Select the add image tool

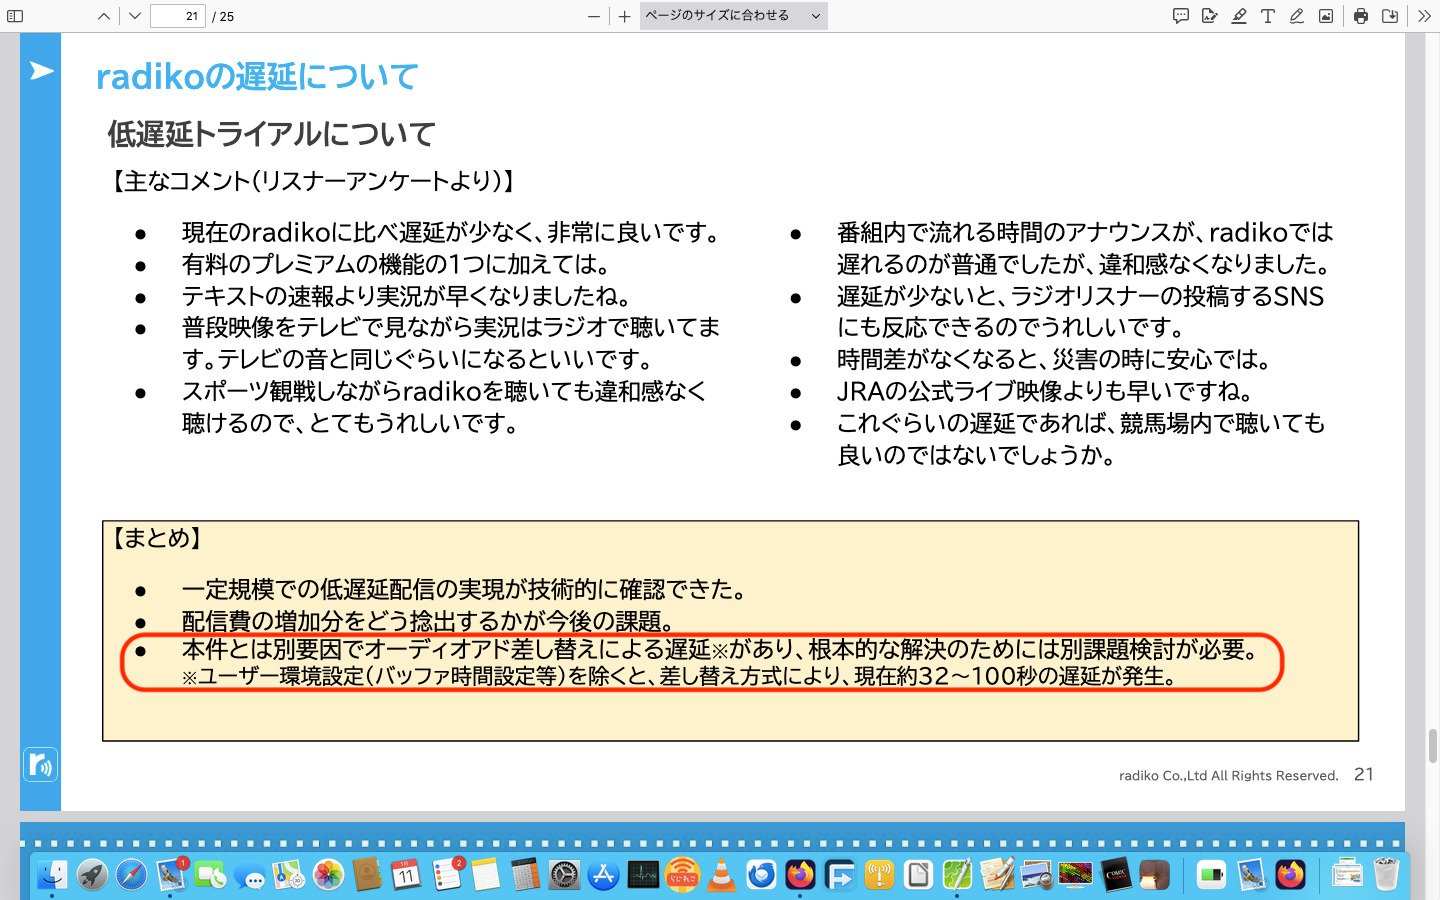[1326, 16]
